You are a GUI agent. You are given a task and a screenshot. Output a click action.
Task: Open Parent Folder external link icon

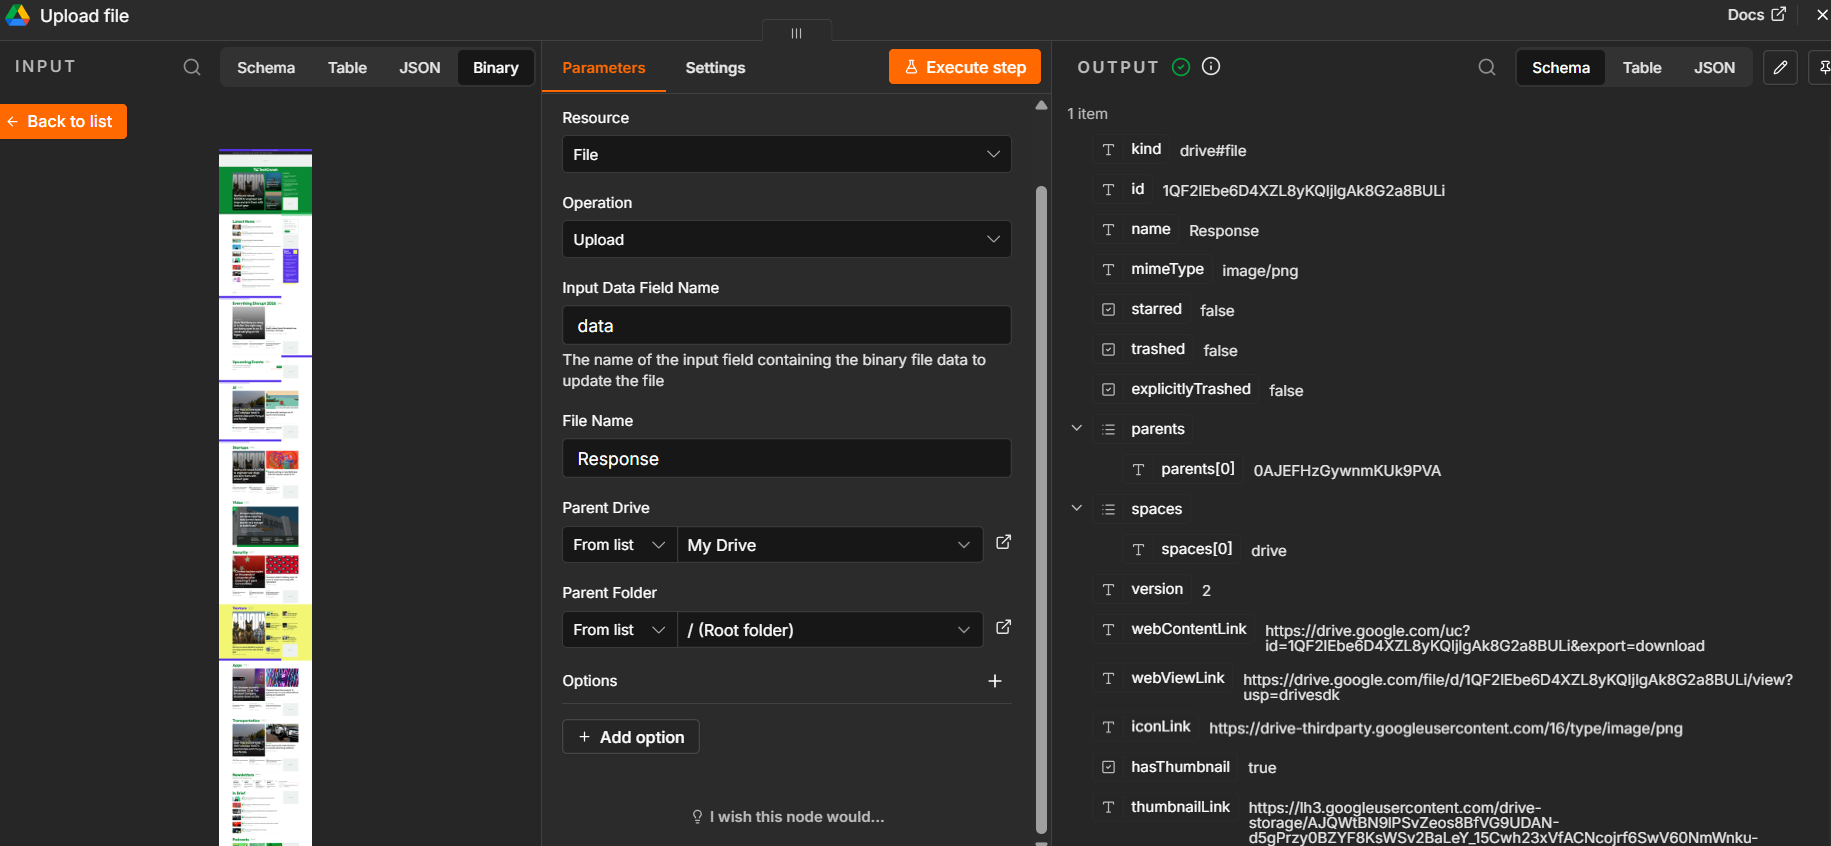(1003, 627)
